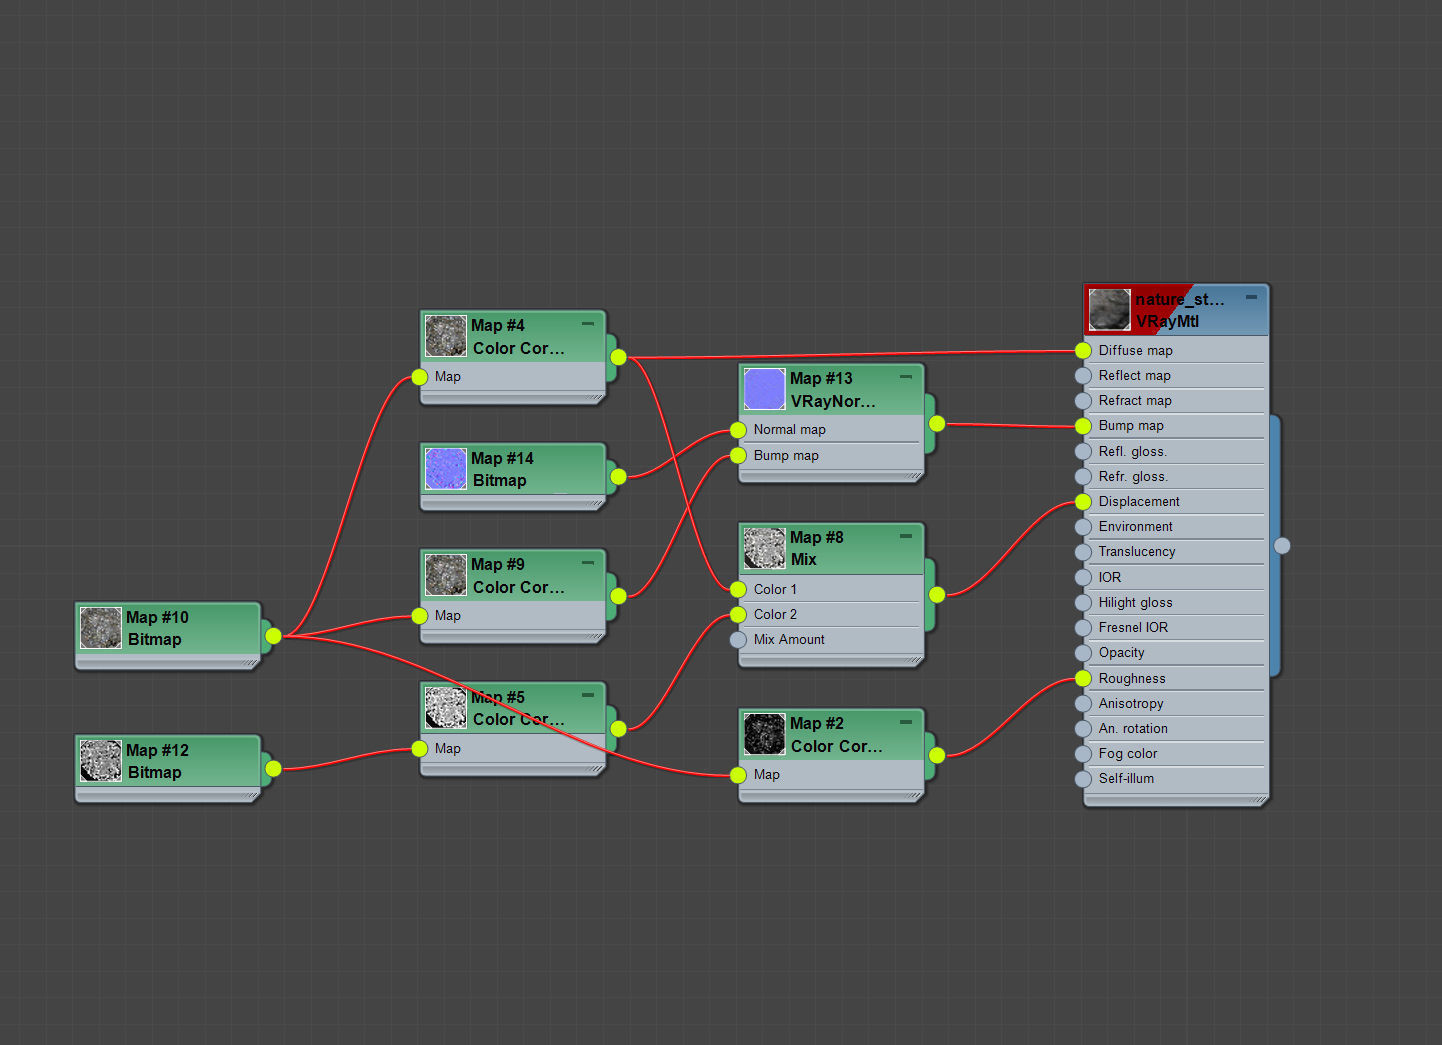Image resolution: width=1442 pixels, height=1045 pixels.
Task: Collapse the Map #8 Mix node
Action: point(906,536)
